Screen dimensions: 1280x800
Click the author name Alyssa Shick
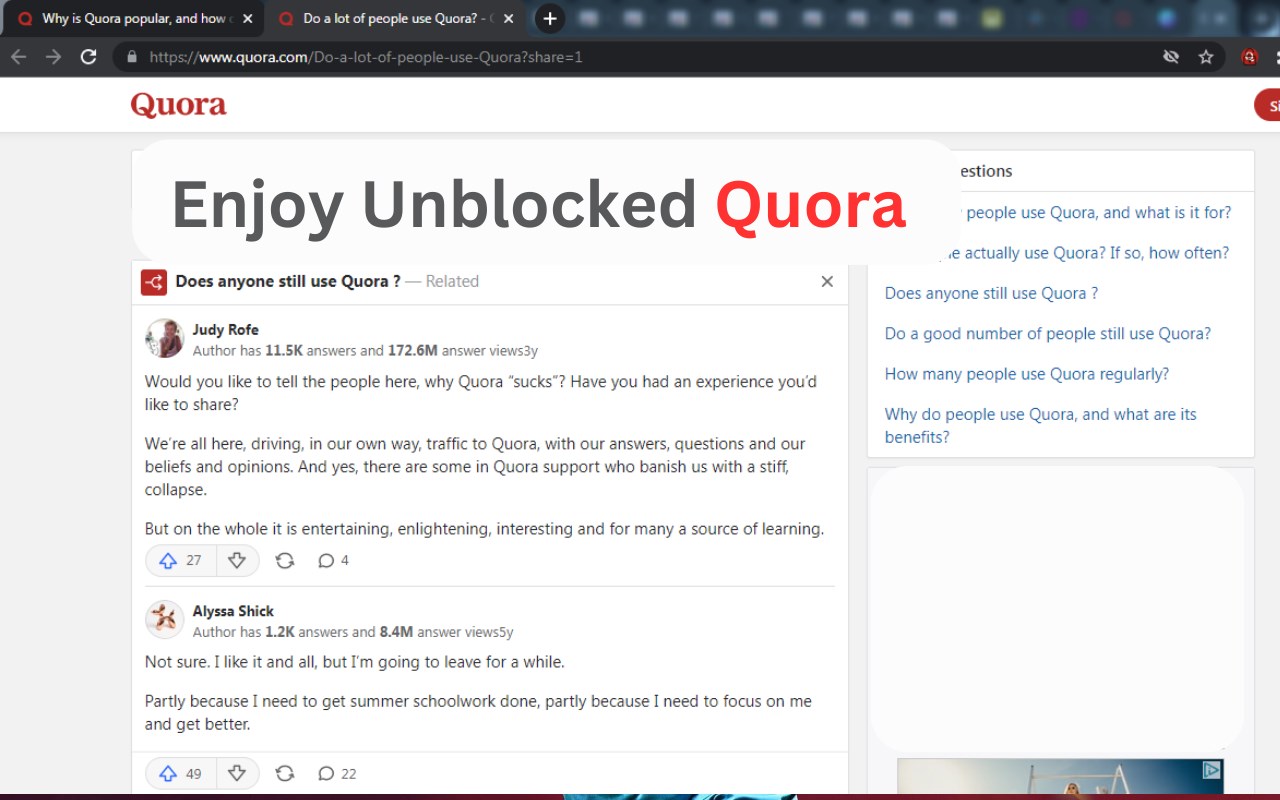[233, 611]
